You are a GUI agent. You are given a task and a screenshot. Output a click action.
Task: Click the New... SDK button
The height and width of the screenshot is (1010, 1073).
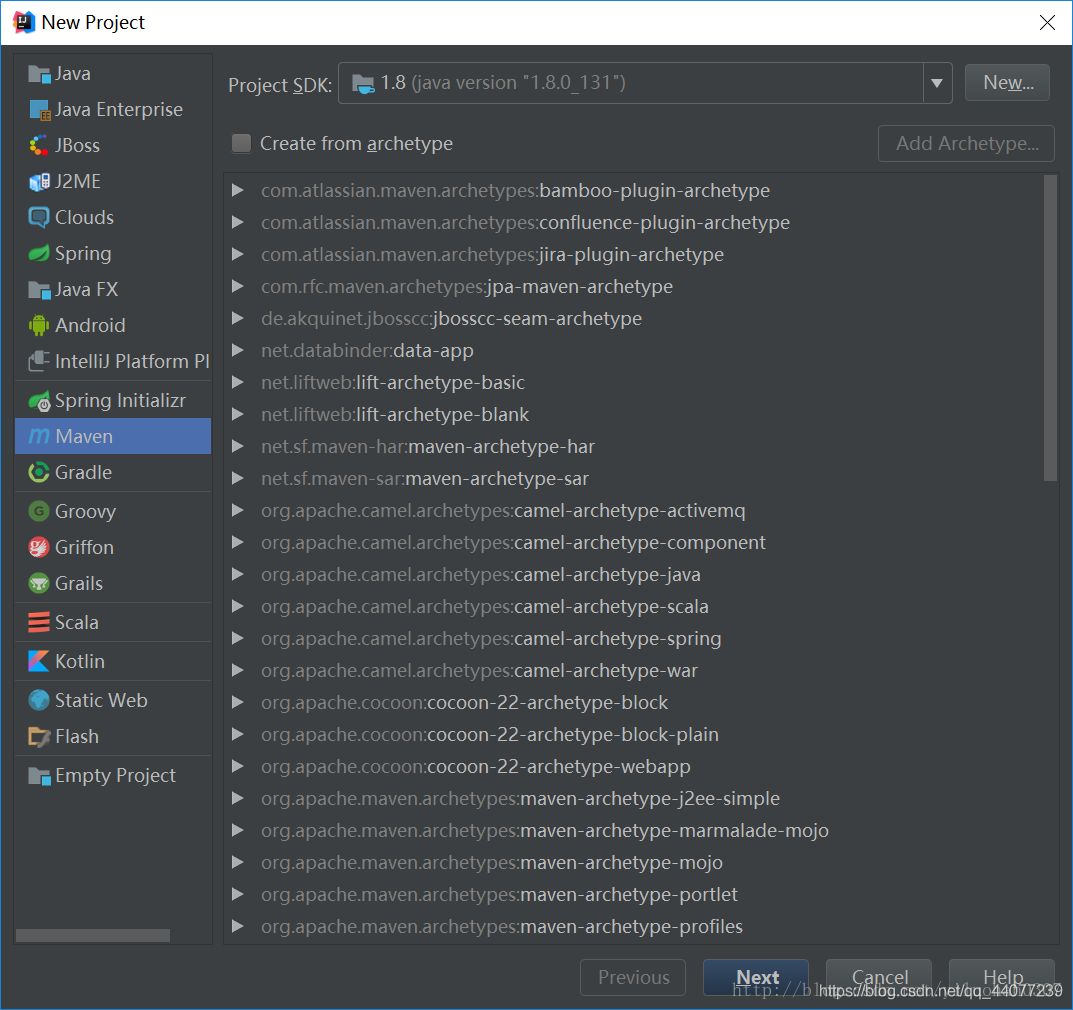1007,83
